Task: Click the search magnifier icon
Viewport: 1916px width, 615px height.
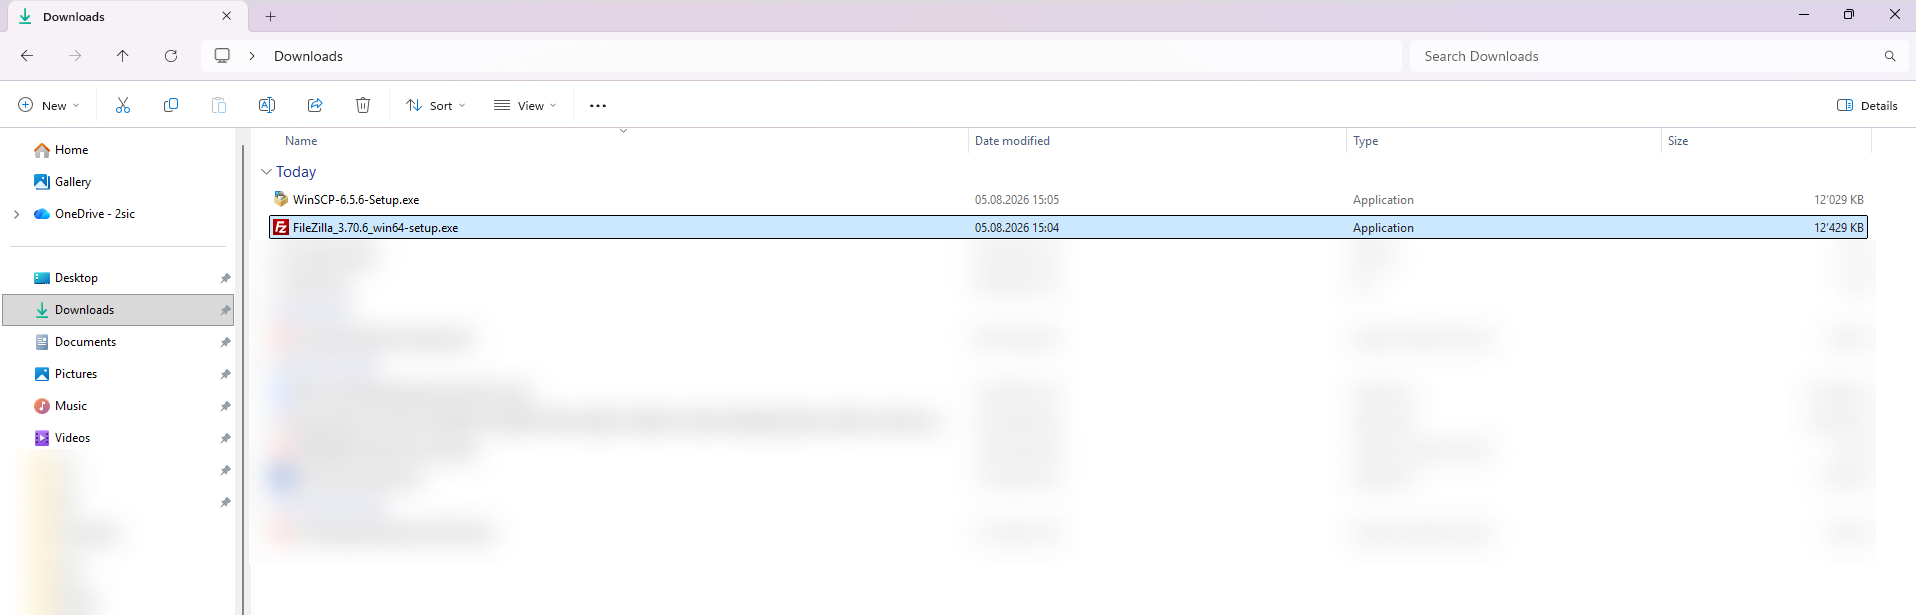Action: (x=1890, y=56)
